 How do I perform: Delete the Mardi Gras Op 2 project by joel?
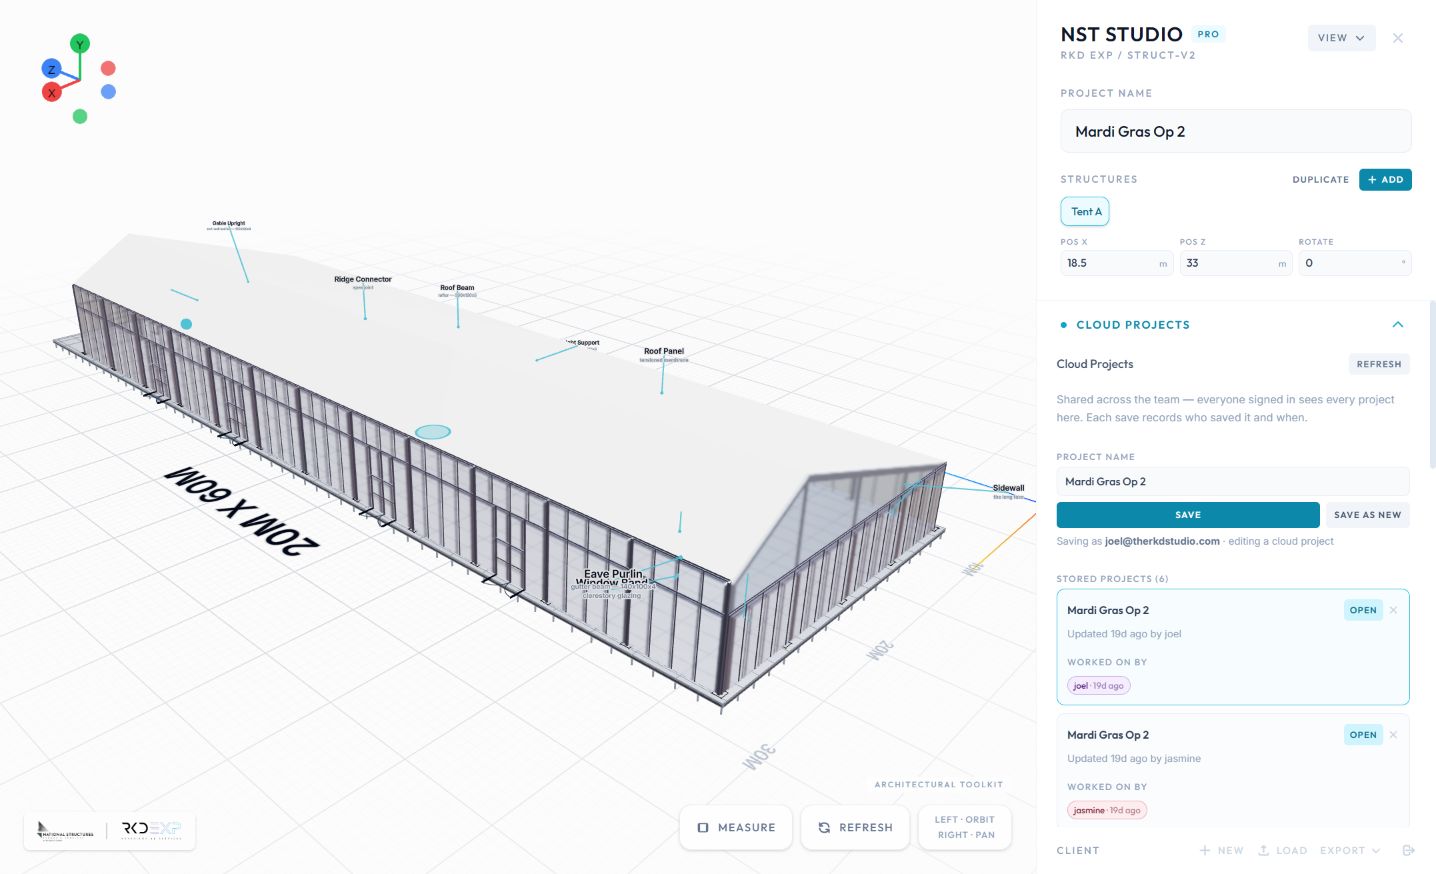coord(1393,610)
